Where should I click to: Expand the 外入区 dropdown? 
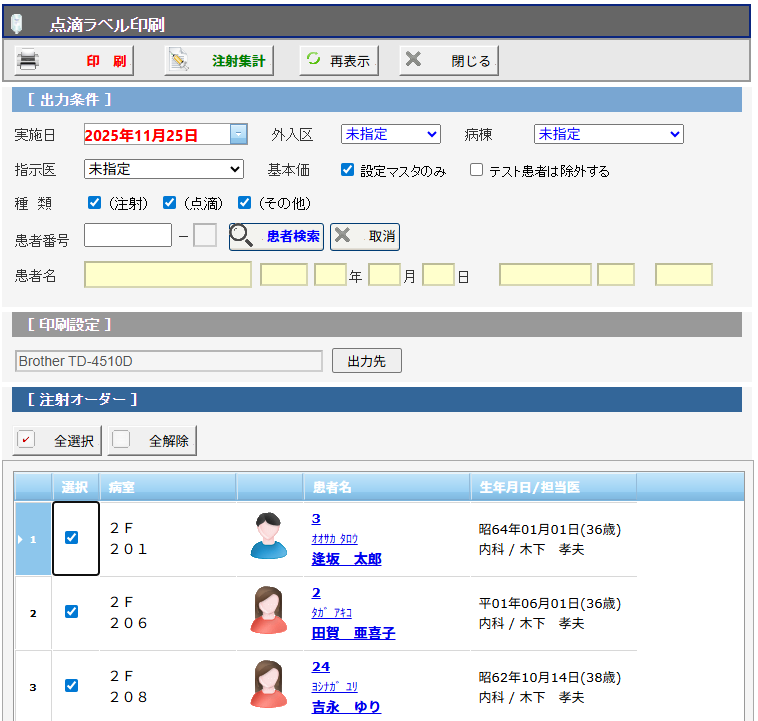pos(390,134)
